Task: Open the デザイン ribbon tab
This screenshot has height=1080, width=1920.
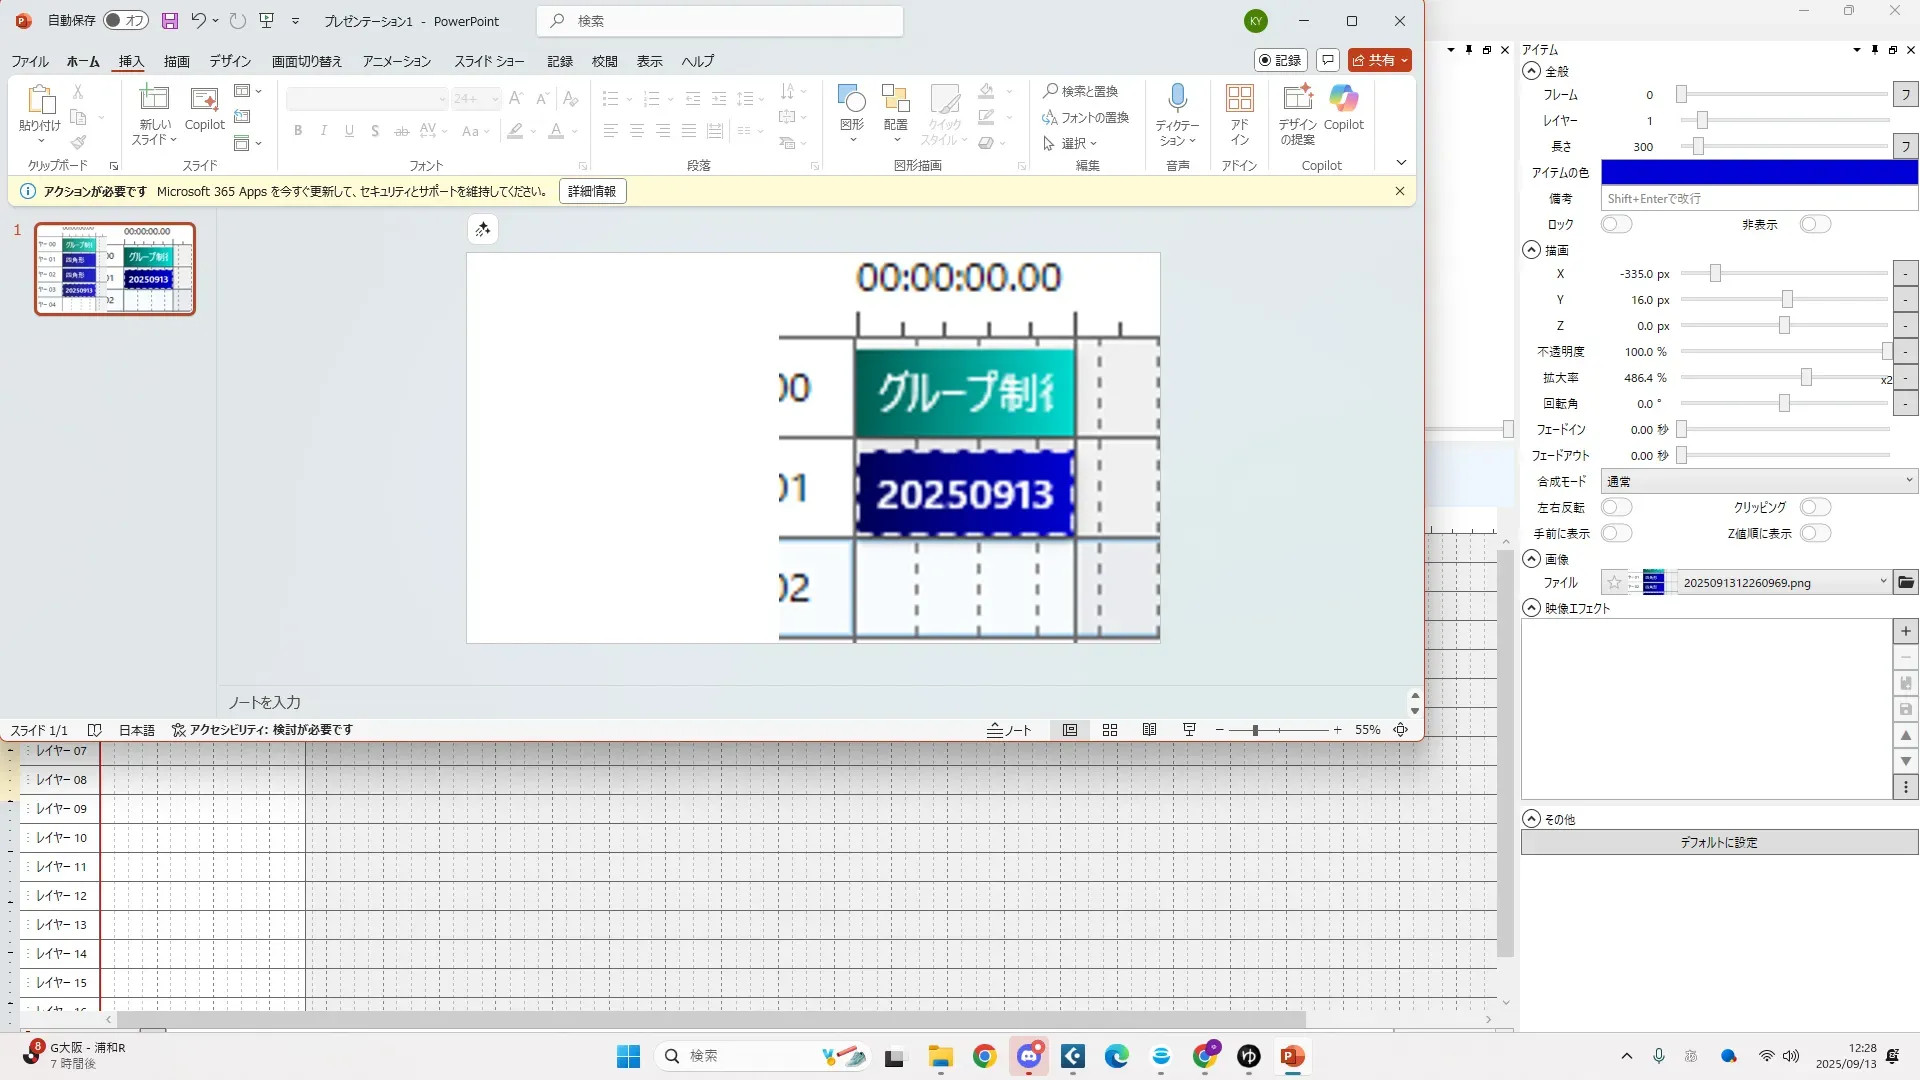Action: click(230, 61)
